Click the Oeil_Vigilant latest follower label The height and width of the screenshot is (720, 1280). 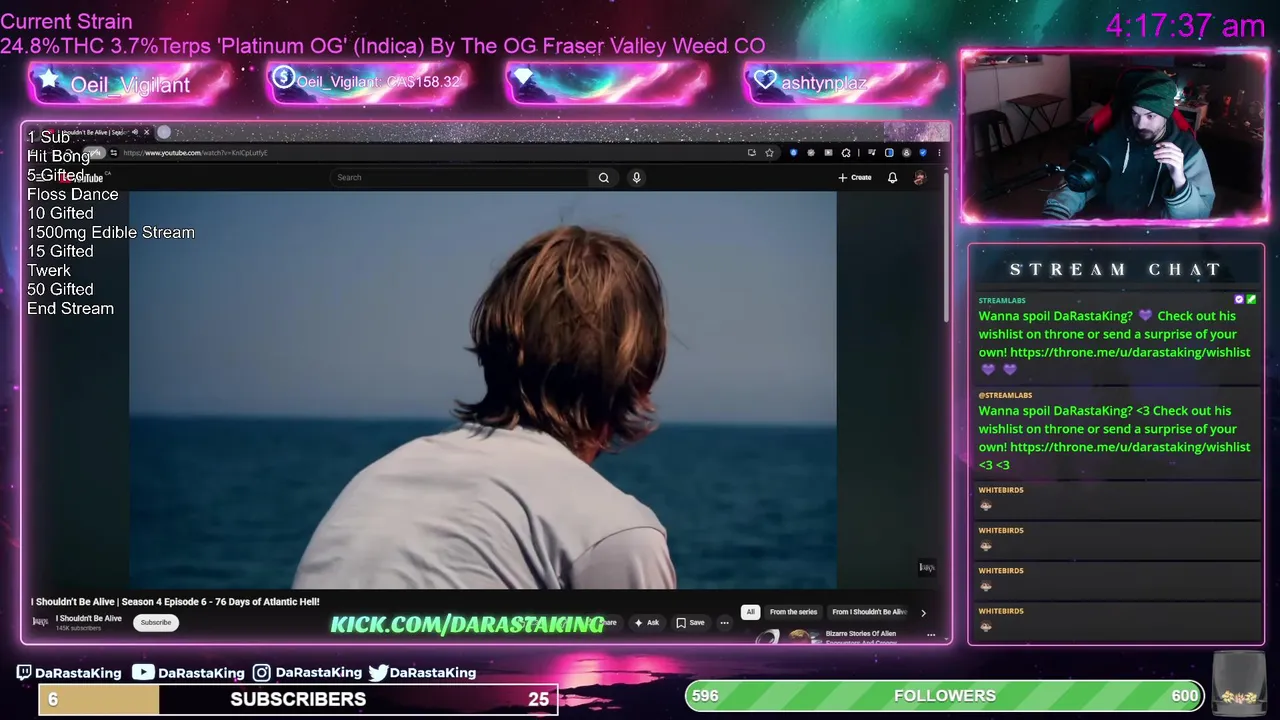point(130,85)
